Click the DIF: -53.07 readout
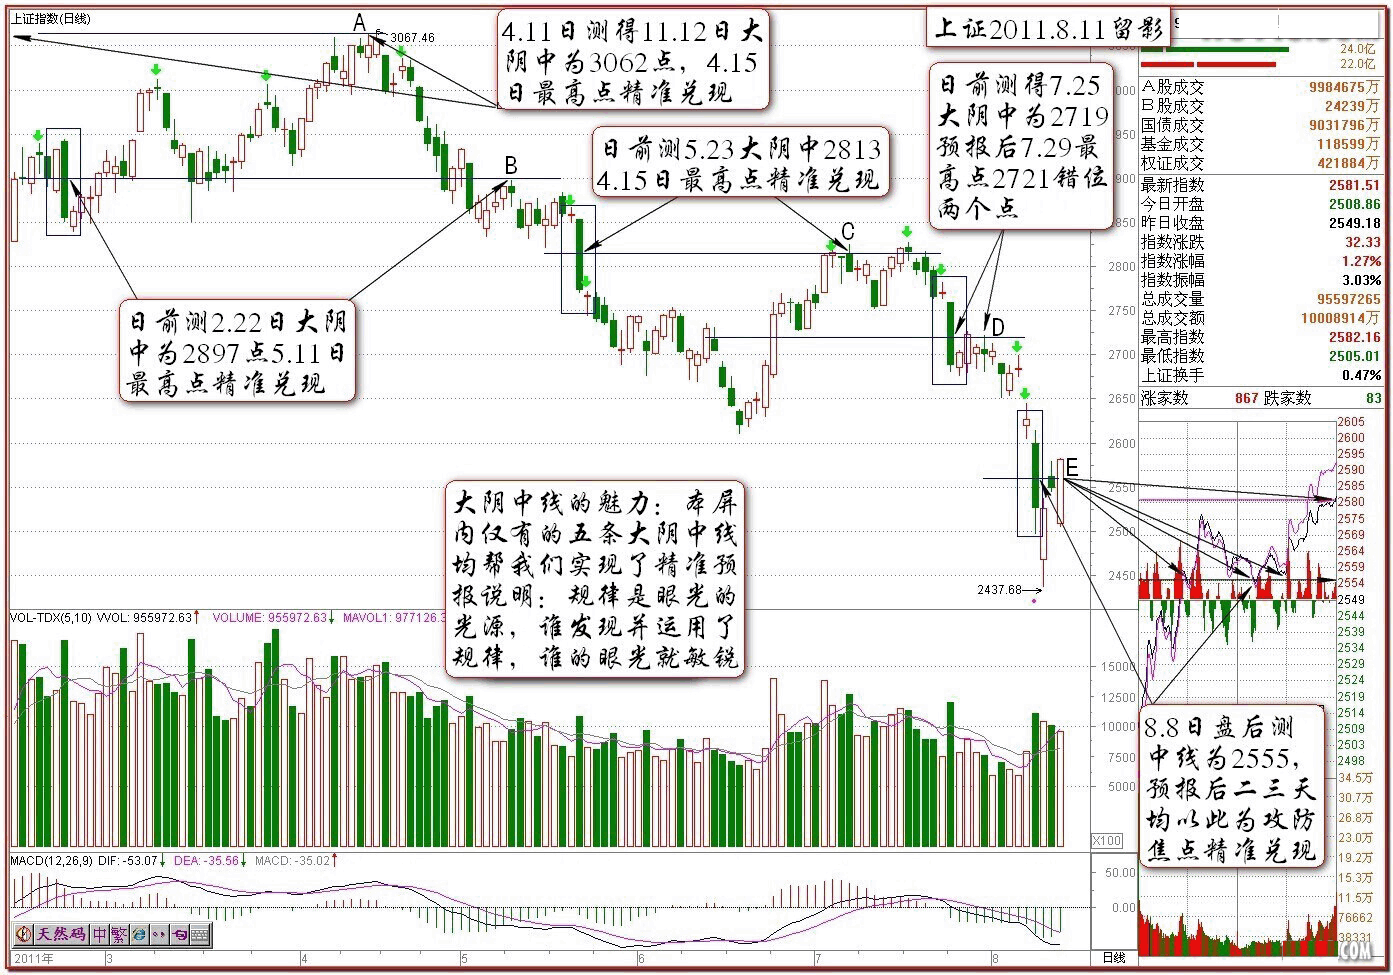Viewport: 1393px width, 975px height. [x=127, y=860]
